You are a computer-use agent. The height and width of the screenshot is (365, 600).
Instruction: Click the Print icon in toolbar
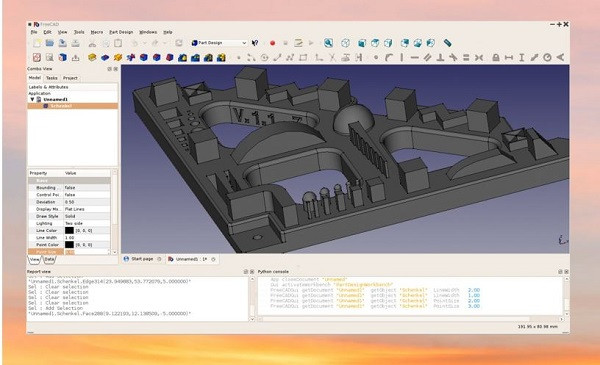point(75,43)
